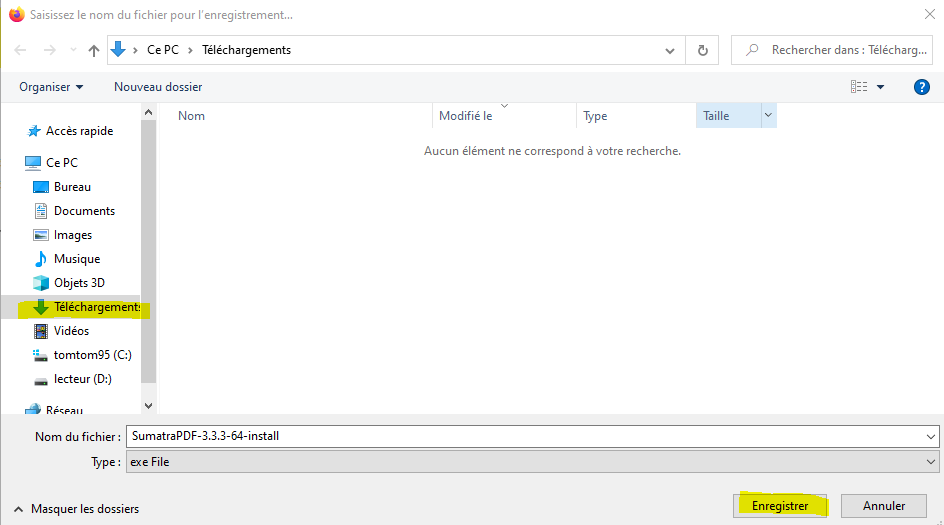Open the Organiser menu
This screenshot has height=525, width=944.
(51, 87)
